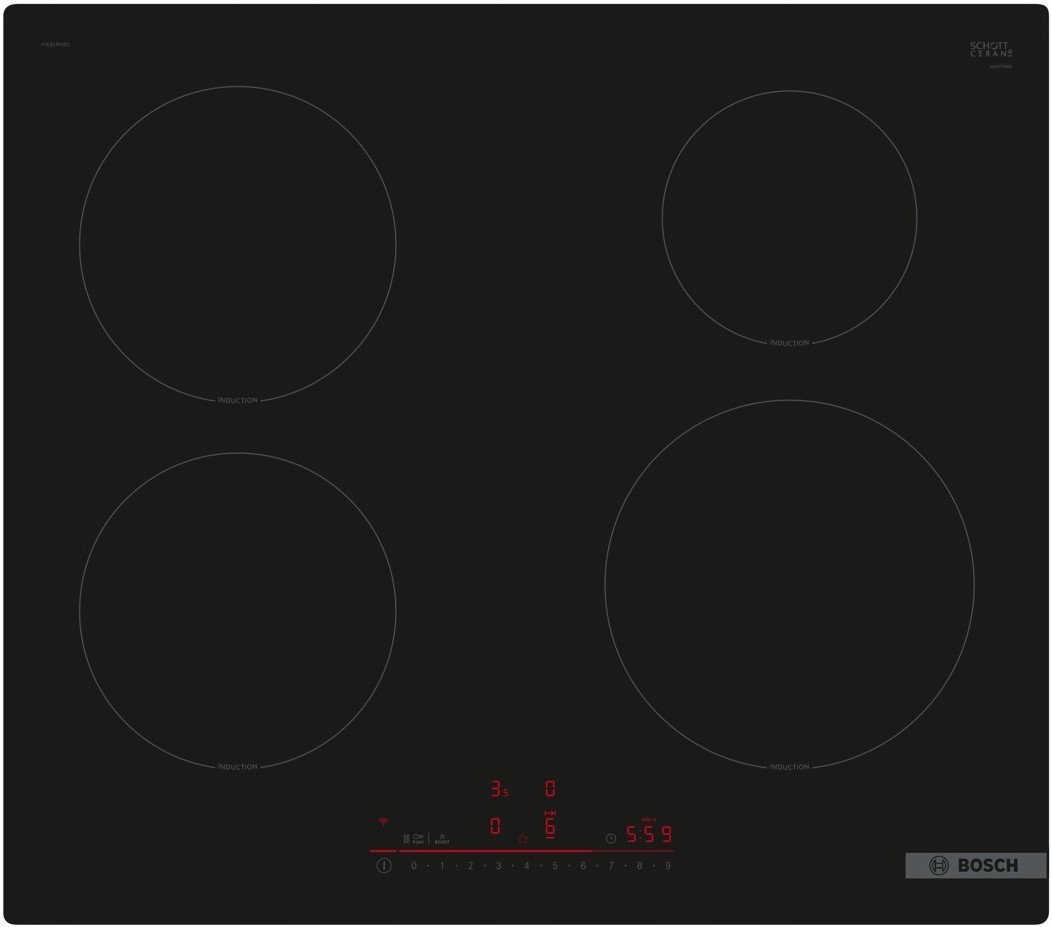Touch the rear-left induction cooking zone
The image size is (1052, 927).
coord(237,243)
